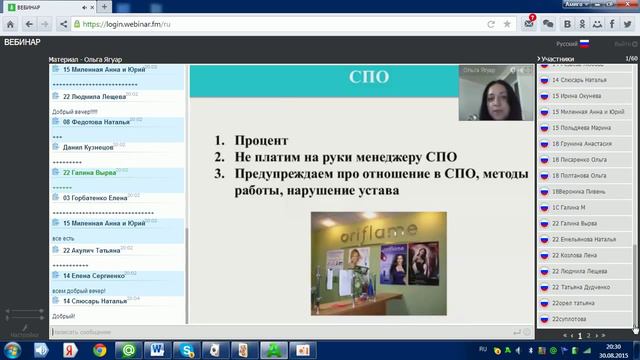
Task: Open the chat bubbles icon in toolbar
Action: pos(548,24)
